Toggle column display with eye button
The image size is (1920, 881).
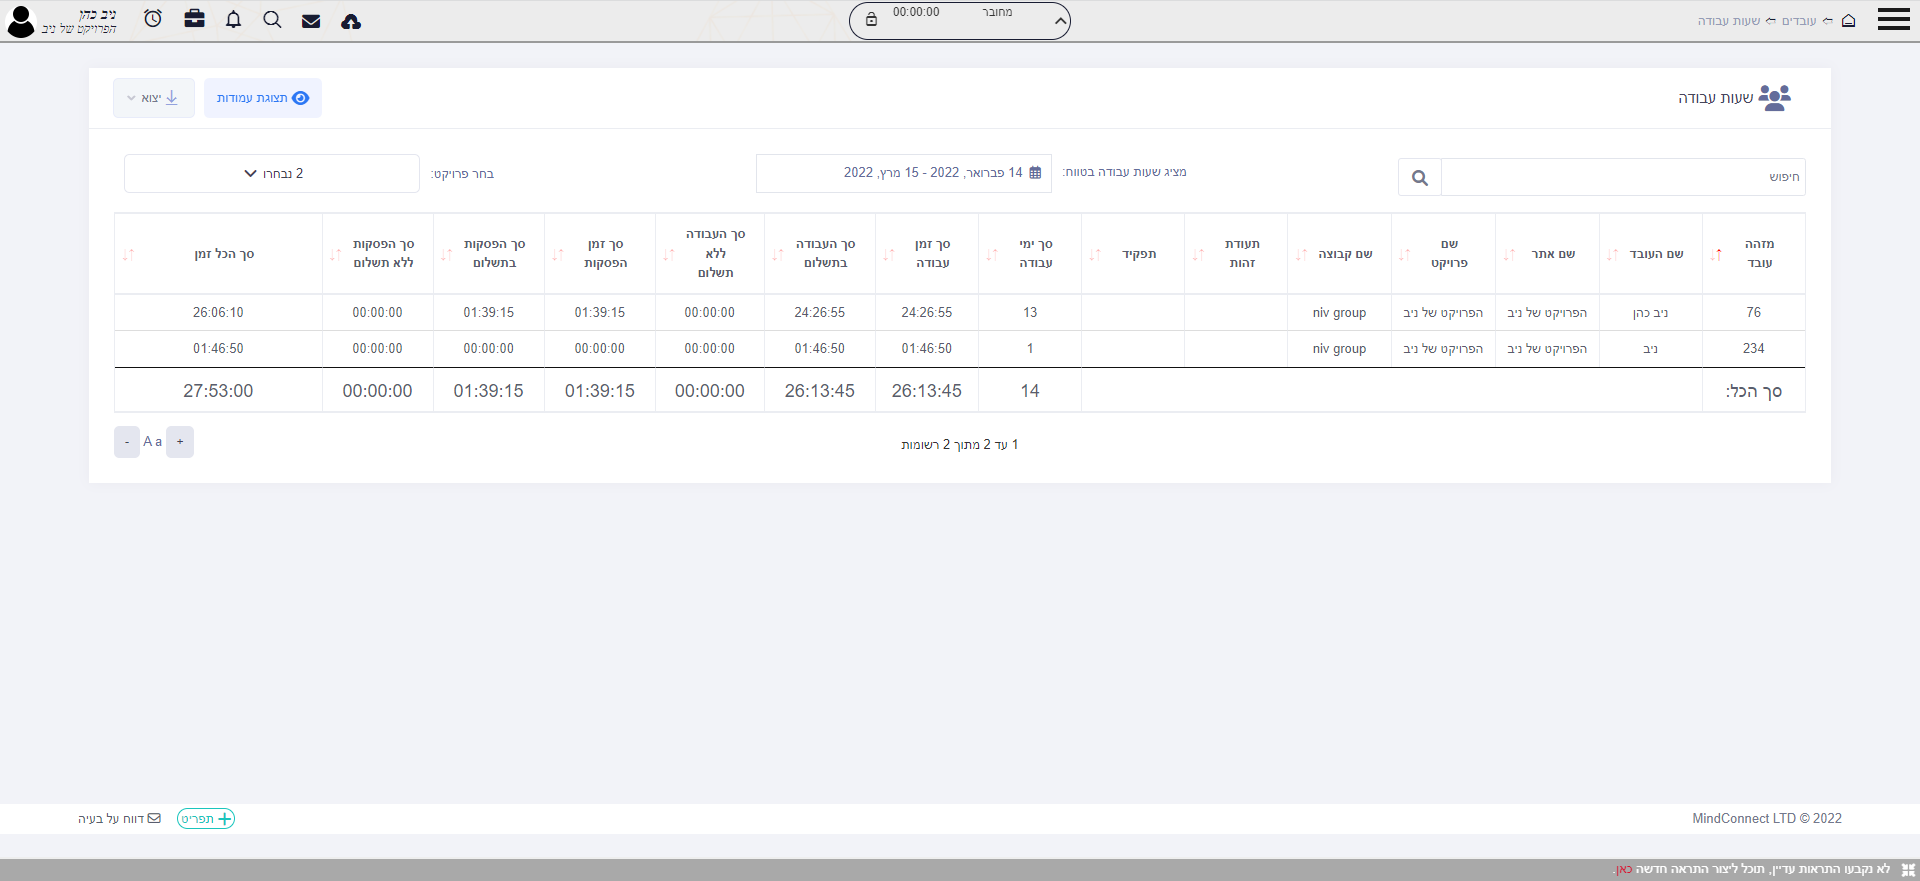pyautogui.click(x=262, y=98)
